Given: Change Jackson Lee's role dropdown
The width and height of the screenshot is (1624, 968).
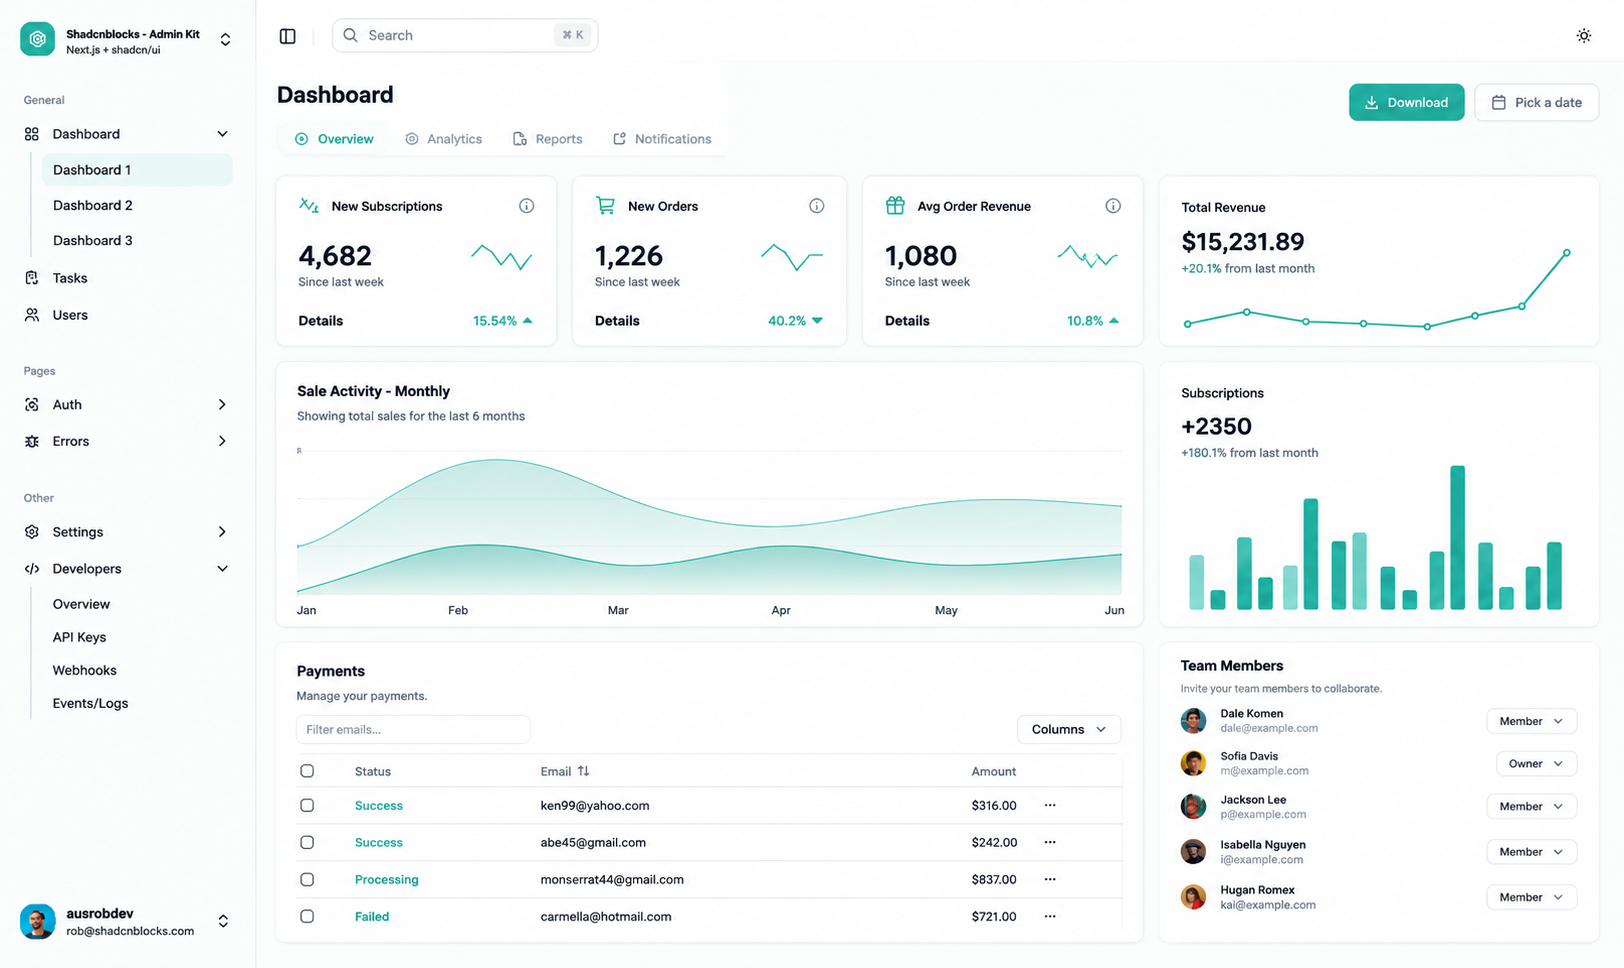Looking at the screenshot, I should [1531, 806].
